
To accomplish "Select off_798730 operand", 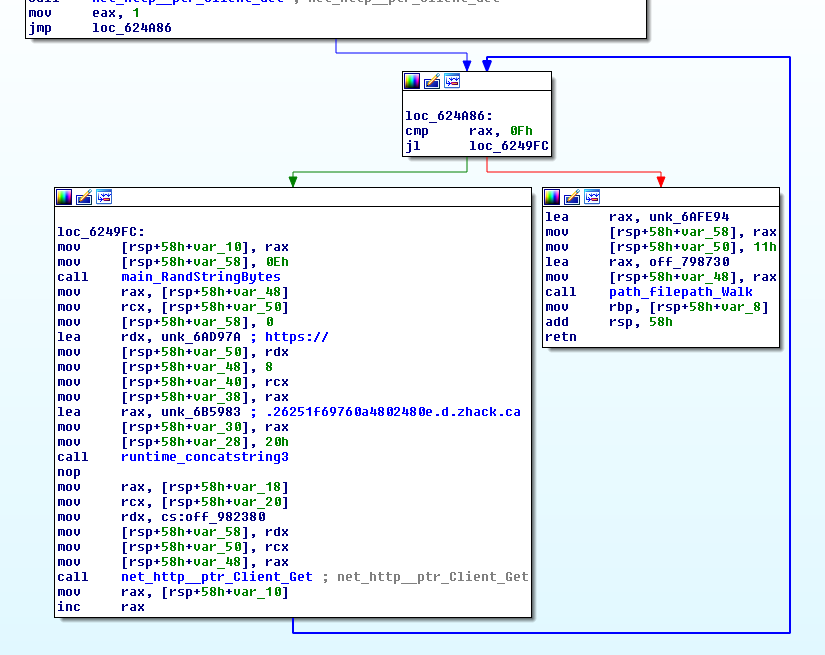I will [689, 261].
